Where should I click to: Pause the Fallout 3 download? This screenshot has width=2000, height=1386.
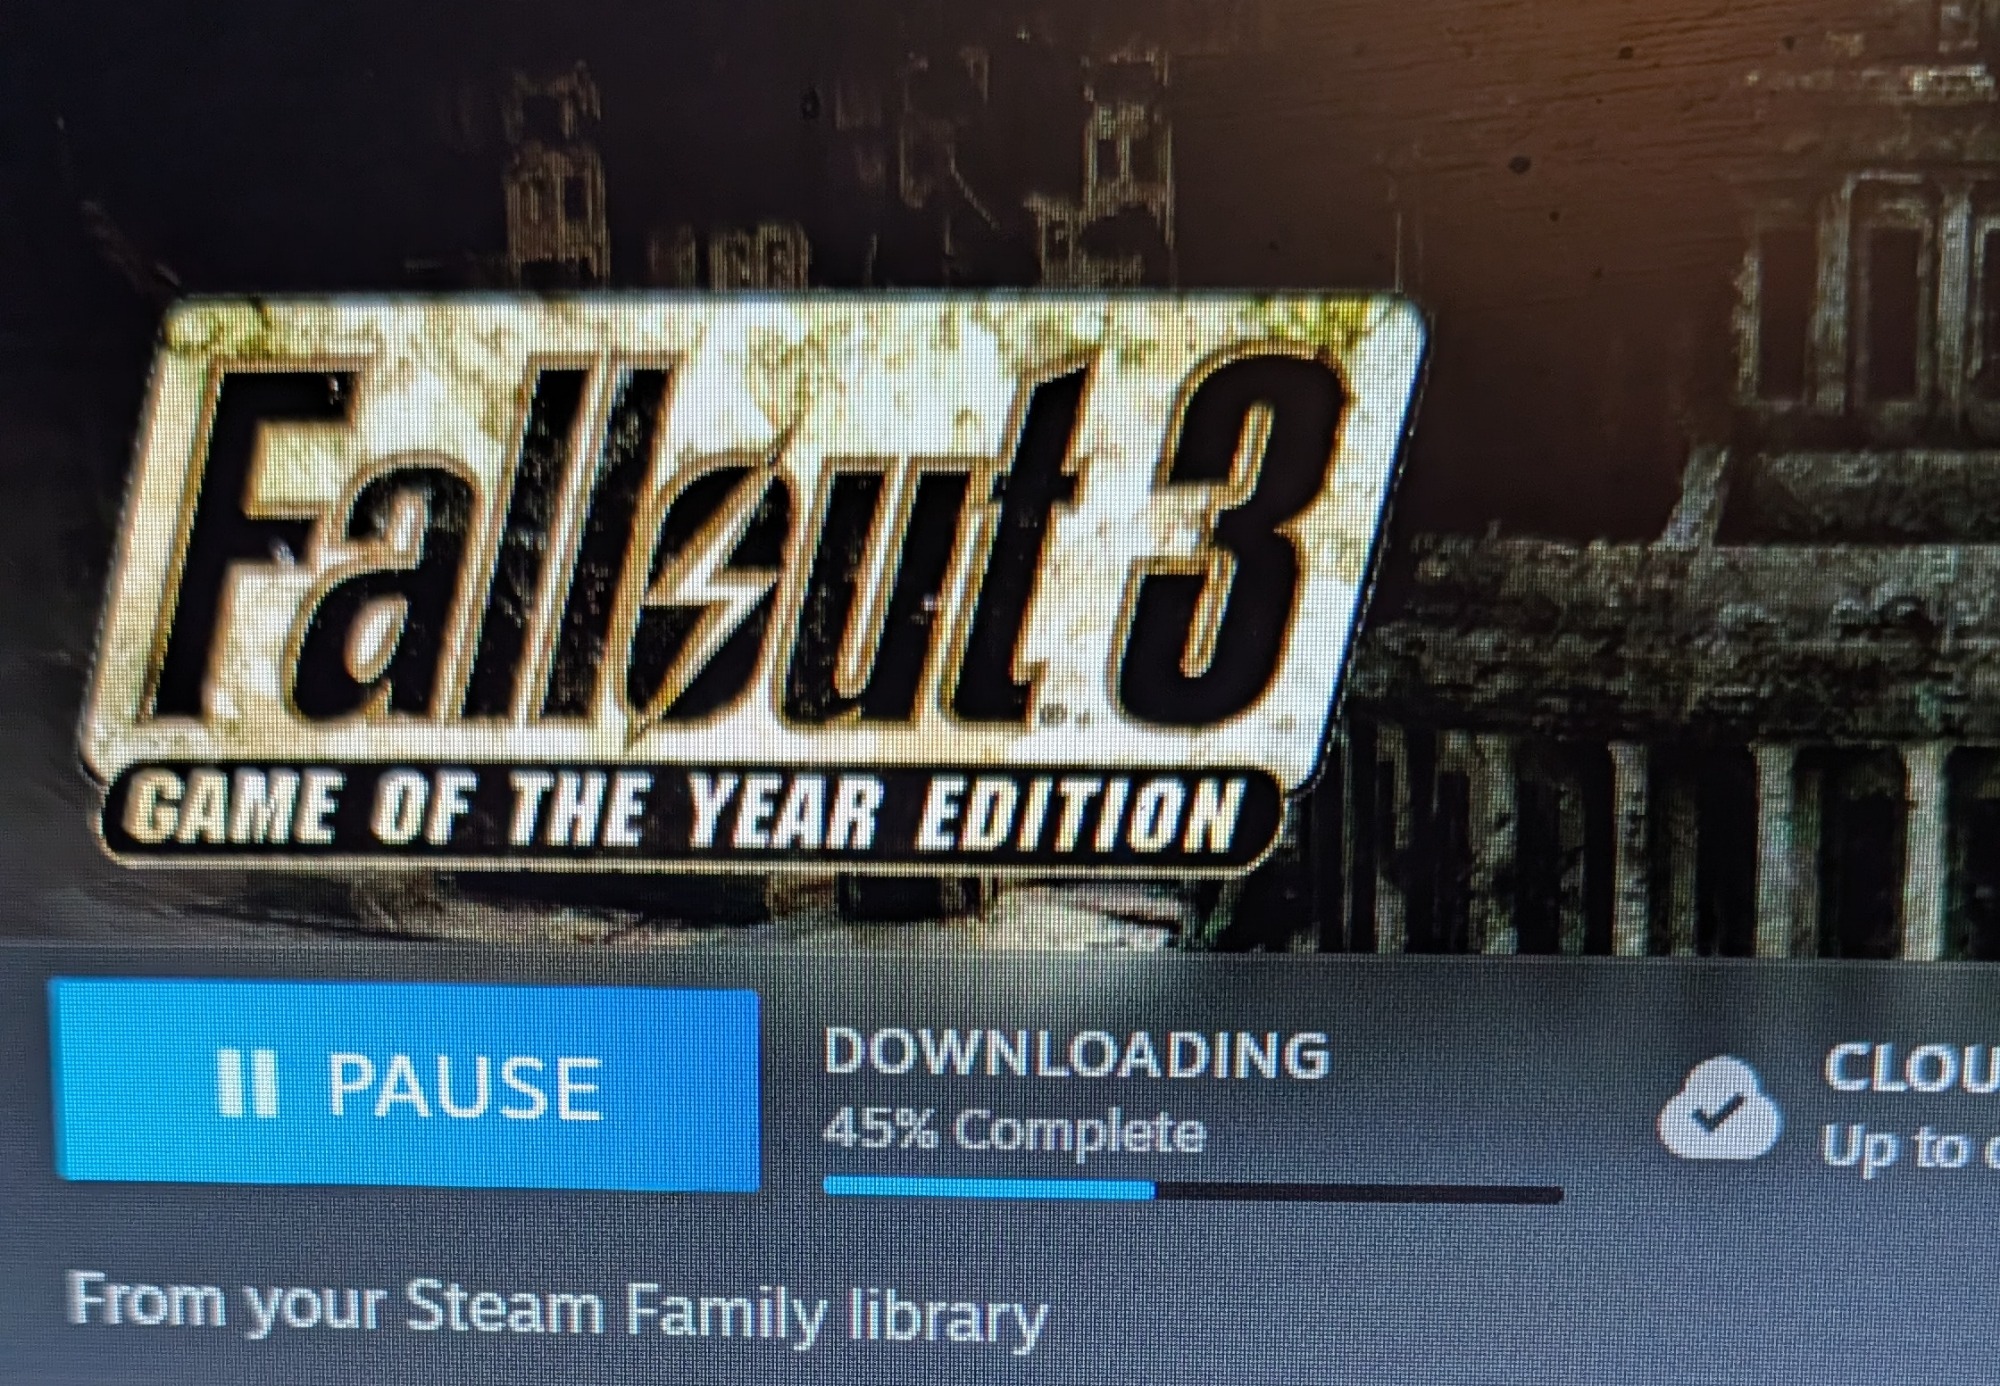pyautogui.click(x=405, y=1085)
